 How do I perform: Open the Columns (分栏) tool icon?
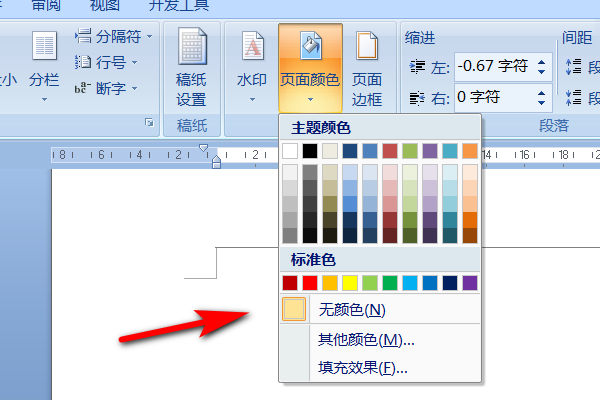(44, 46)
